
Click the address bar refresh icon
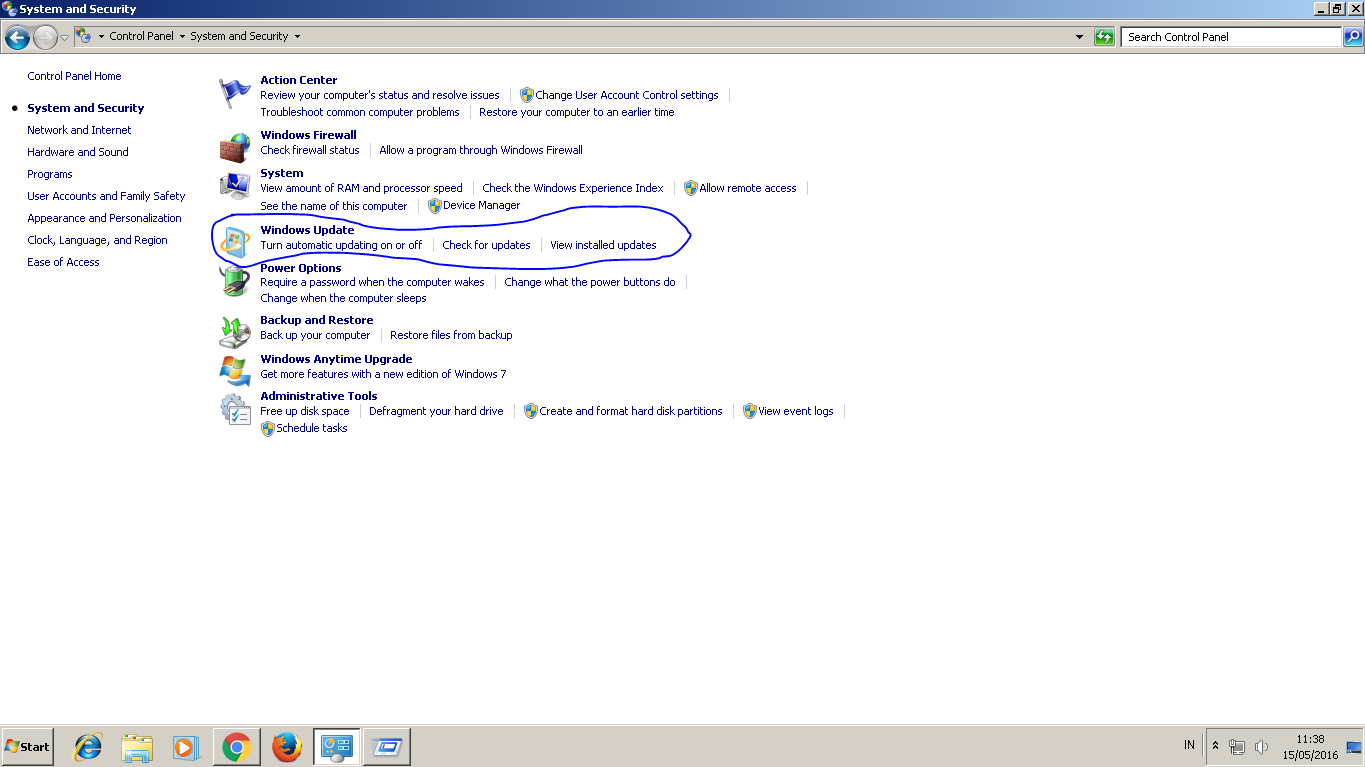point(1104,37)
